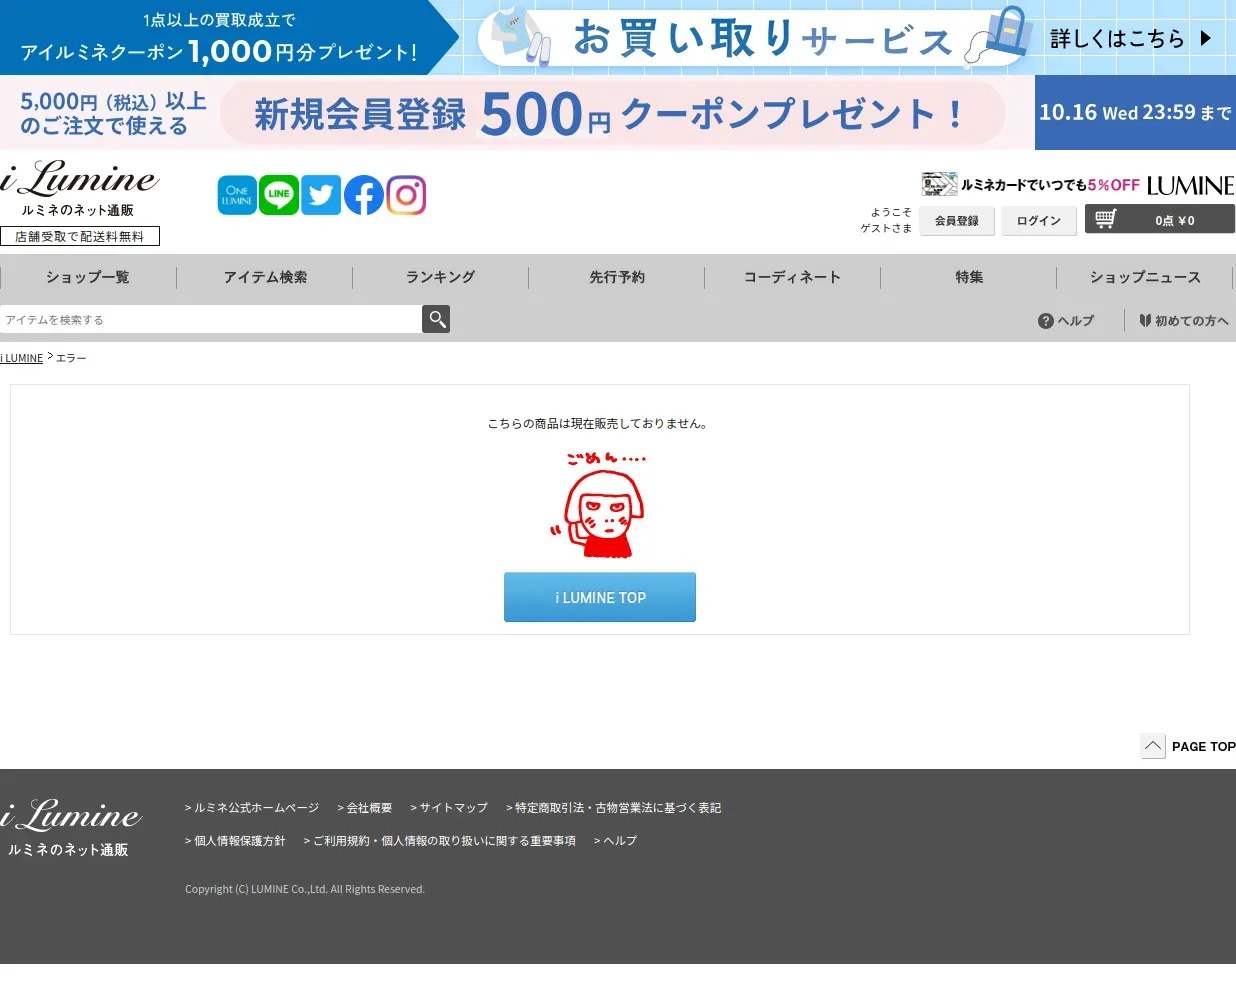This screenshot has width=1236, height=1000.
Task: Click the こちらの商品は現在販売しておりません message
Action: [600, 424]
